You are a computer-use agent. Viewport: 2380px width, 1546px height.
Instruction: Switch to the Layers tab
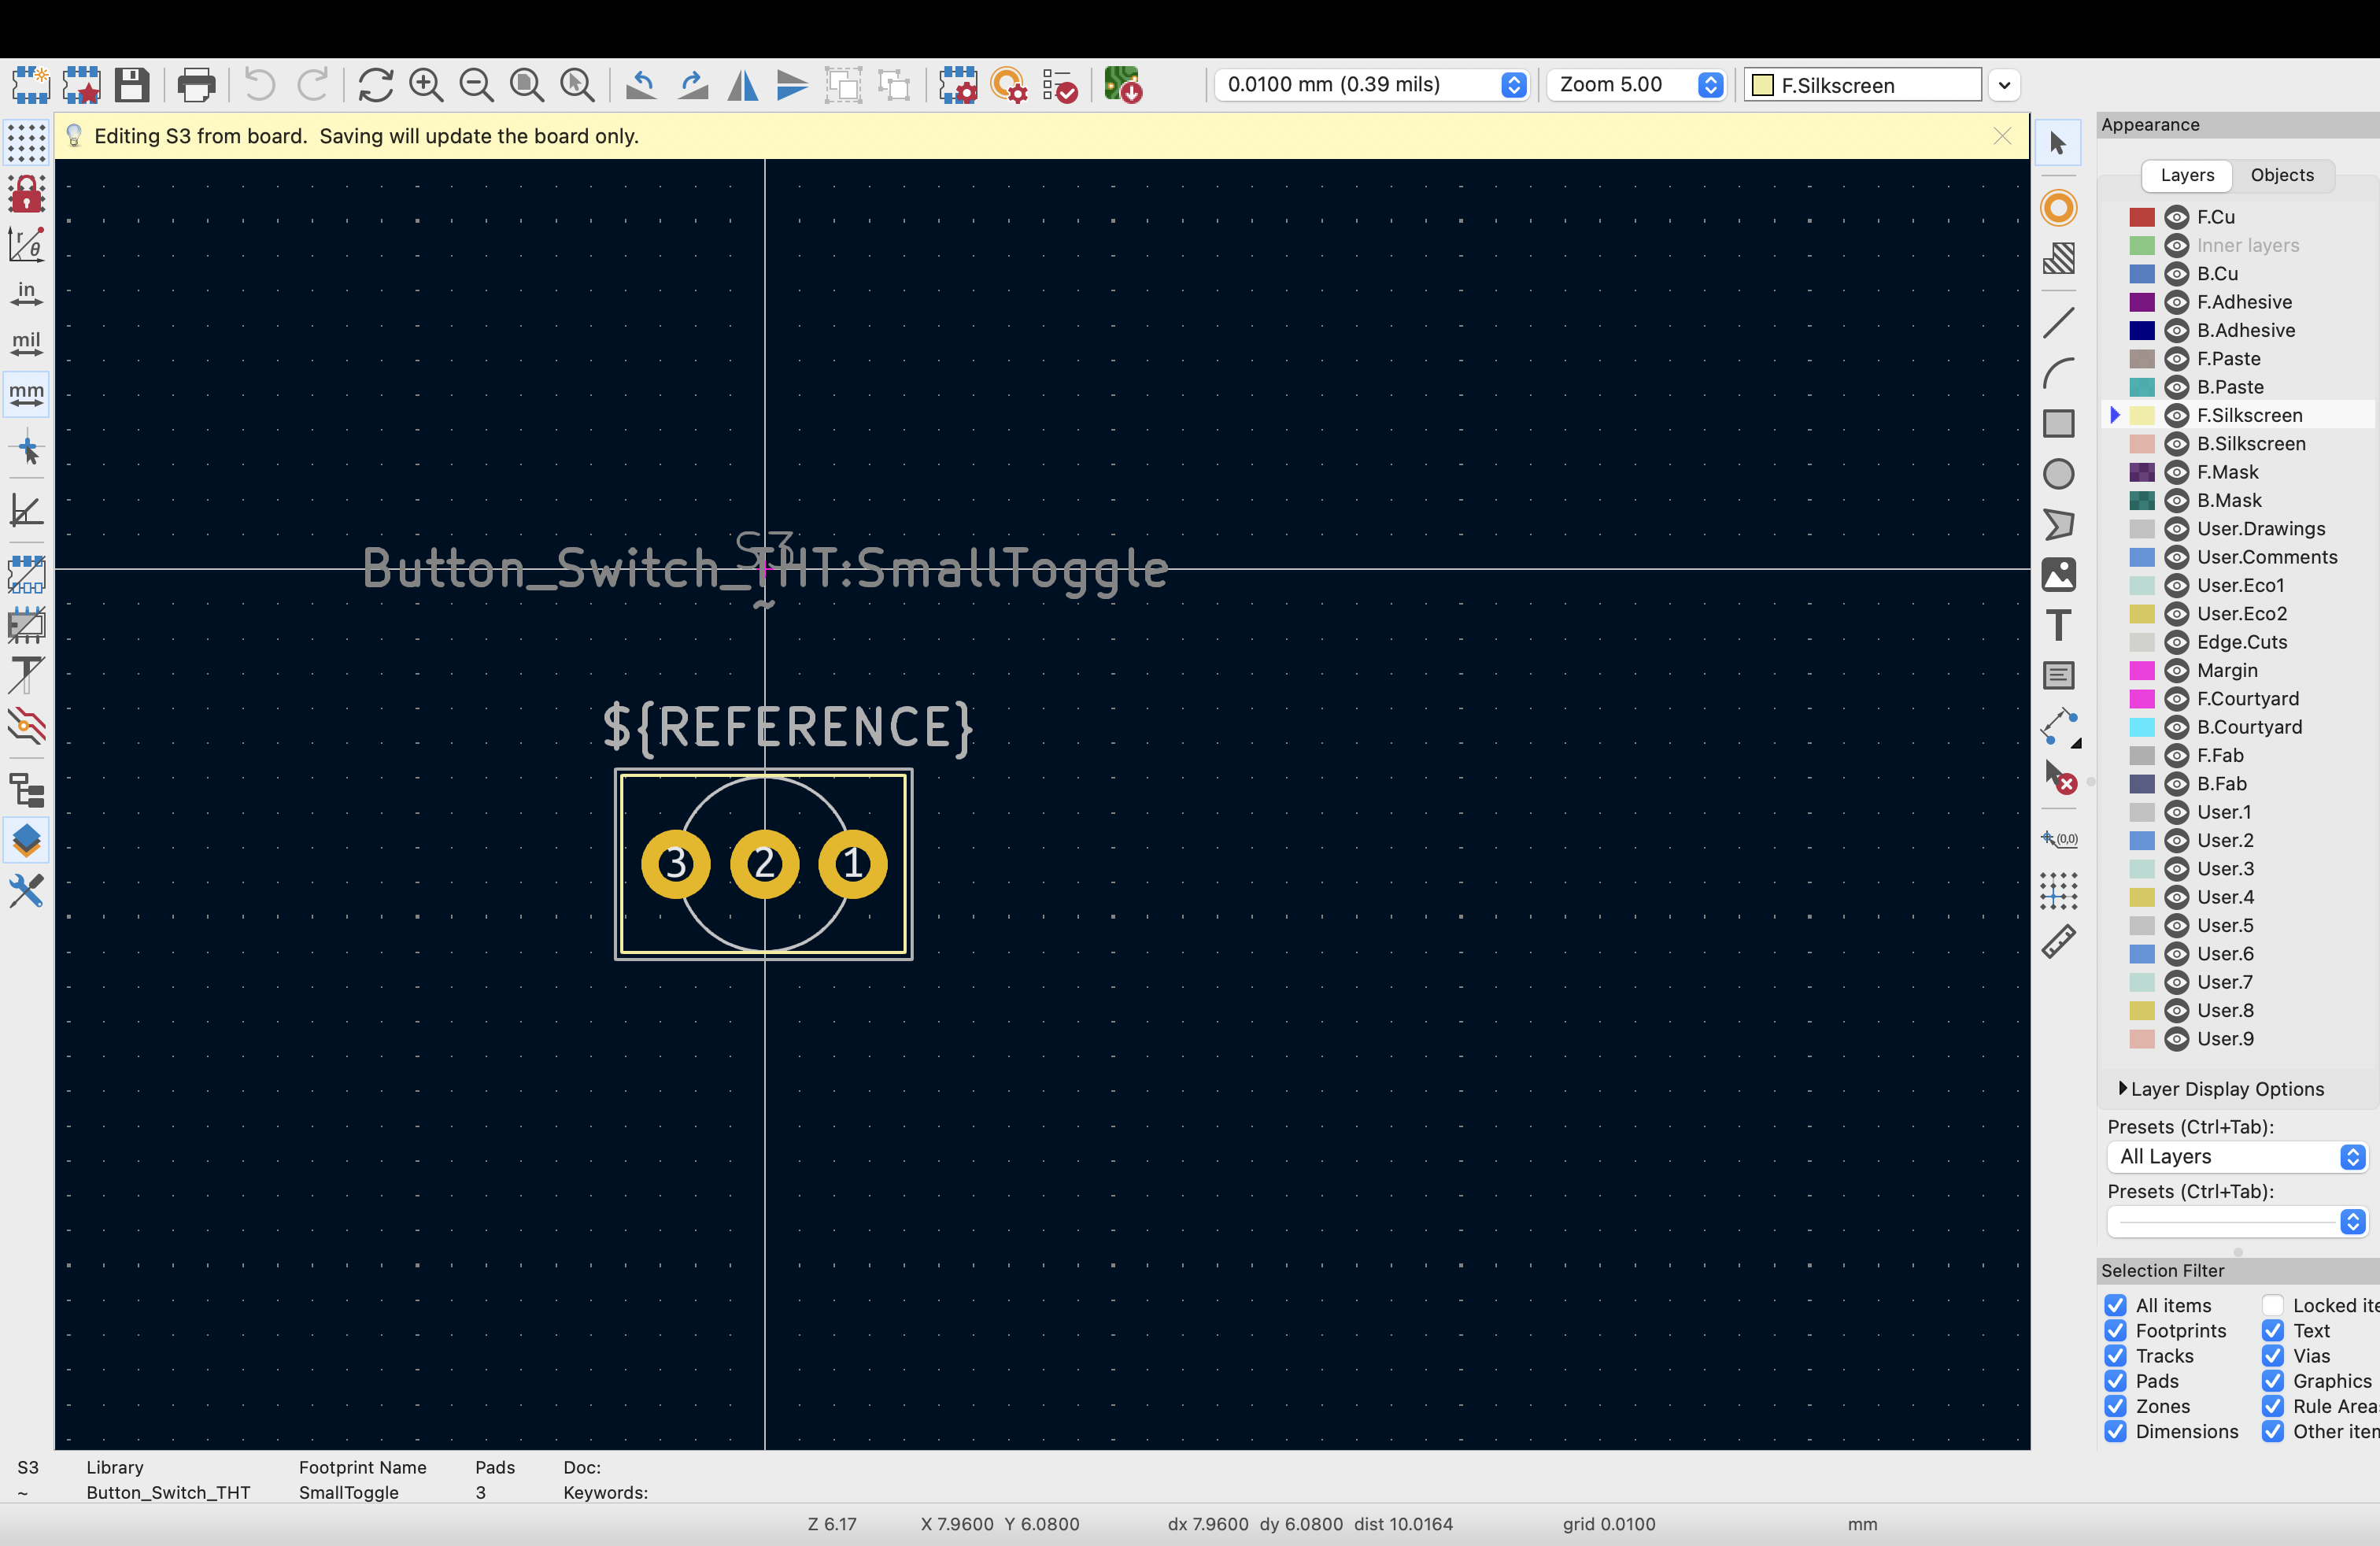(x=2187, y=175)
